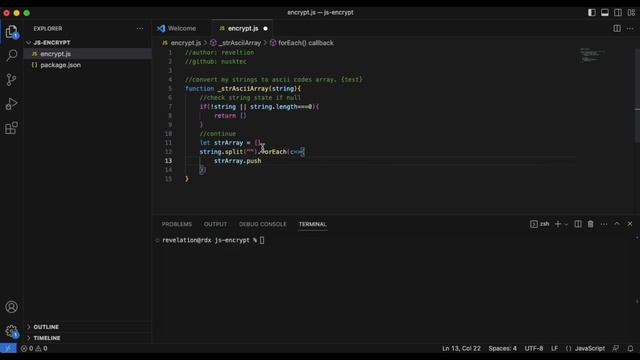Click the function _strAsciiArray declaration line
The image size is (640, 360).
243,89
